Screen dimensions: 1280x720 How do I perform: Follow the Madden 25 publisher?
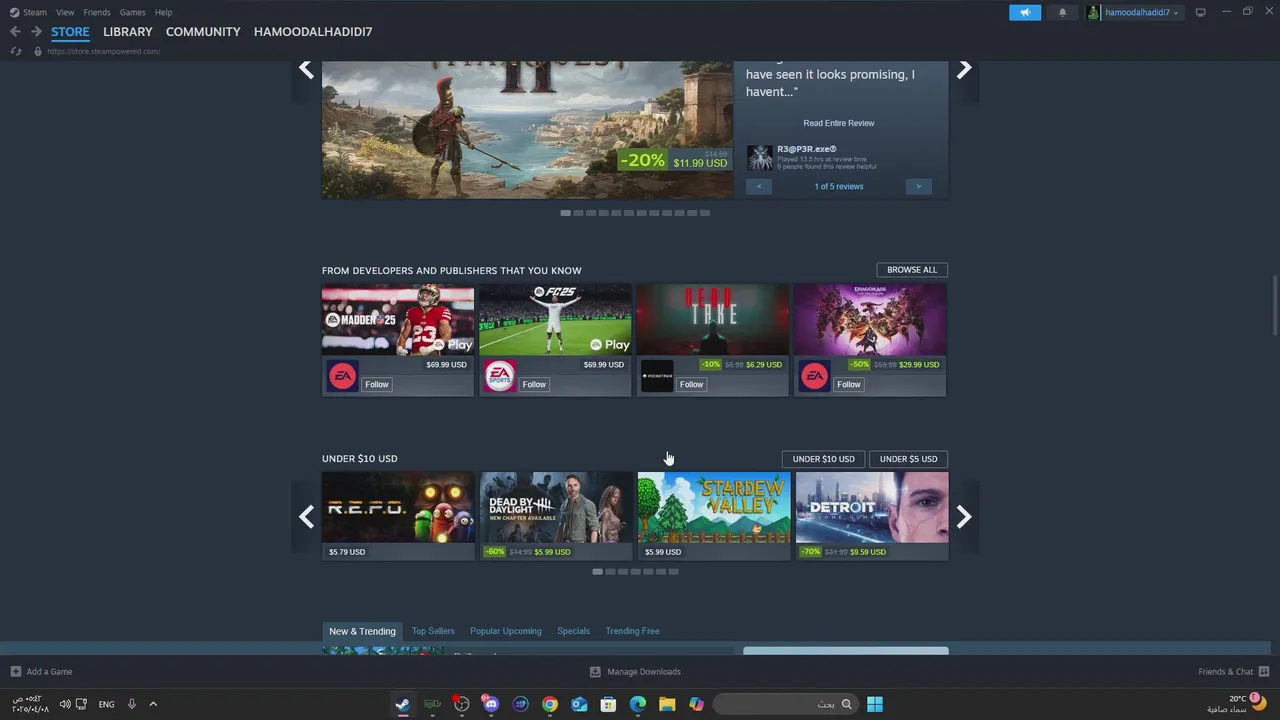pyautogui.click(x=377, y=384)
